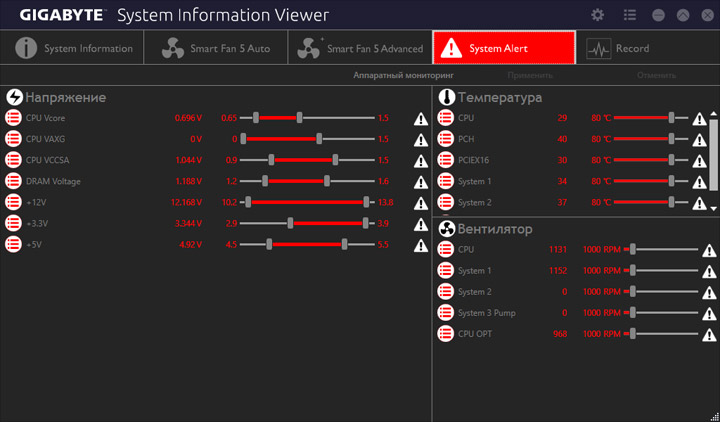
Task: Click the Применить button
Action: click(530, 75)
